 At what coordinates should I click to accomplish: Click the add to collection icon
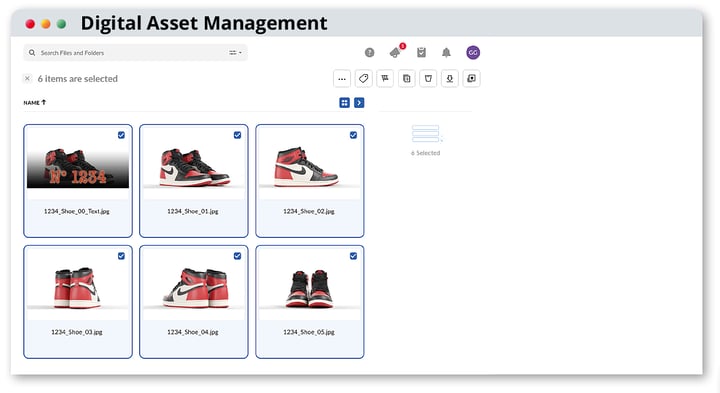(x=471, y=79)
